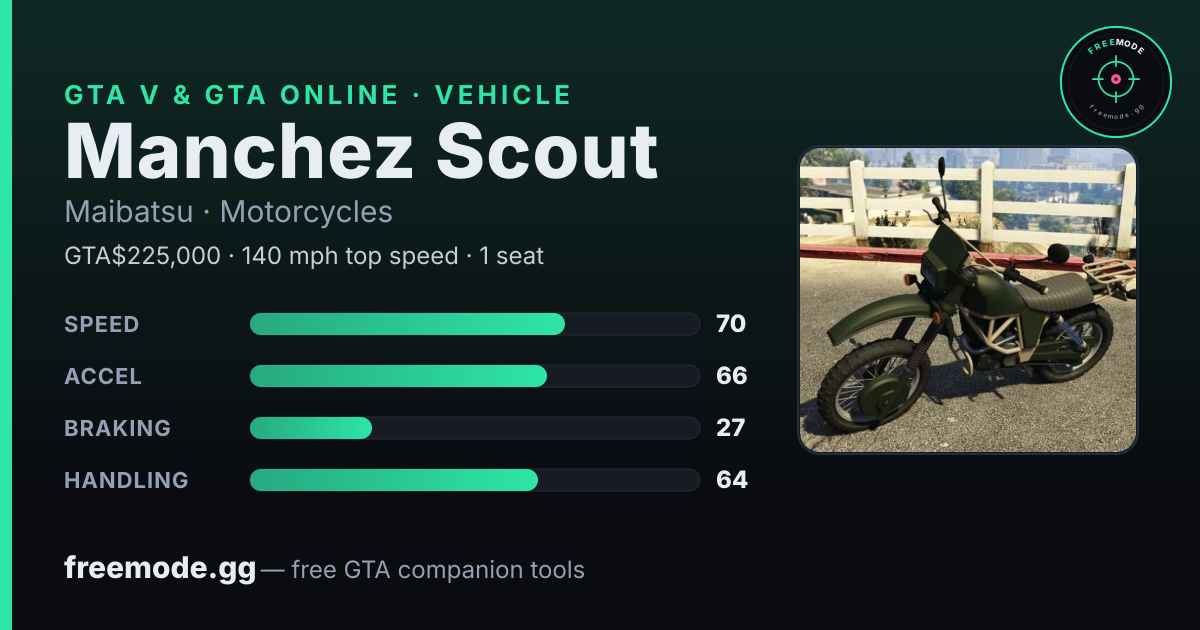Click the FREEMODE crosshair logo badge
1200x630 pixels.
pos(1115,81)
